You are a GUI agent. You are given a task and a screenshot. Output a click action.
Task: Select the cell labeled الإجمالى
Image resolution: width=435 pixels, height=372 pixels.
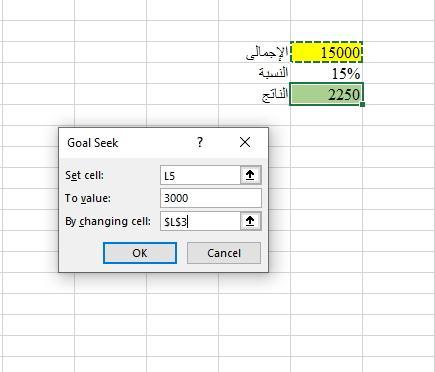(254, 52)
